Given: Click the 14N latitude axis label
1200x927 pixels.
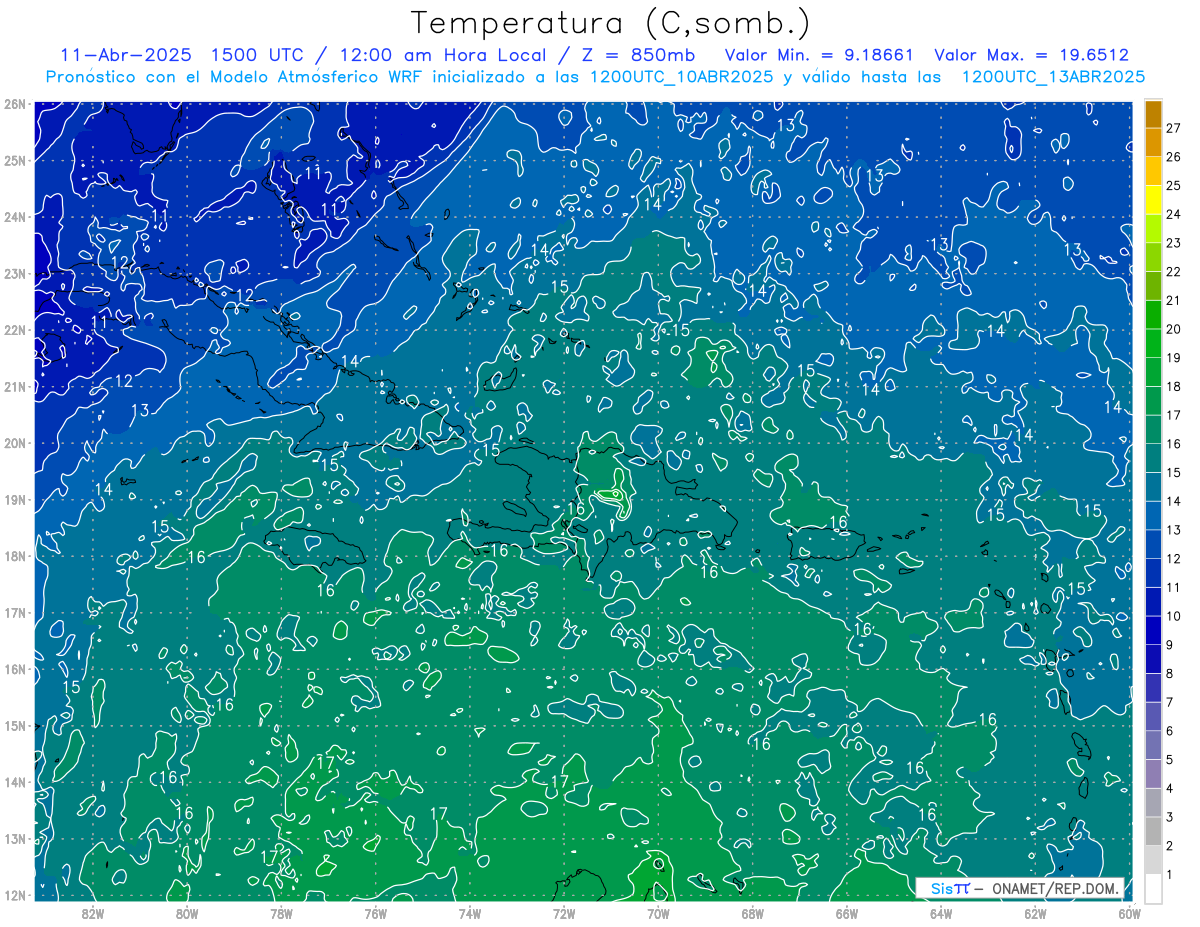Looking at the screenshot, I should coord(14,782).
